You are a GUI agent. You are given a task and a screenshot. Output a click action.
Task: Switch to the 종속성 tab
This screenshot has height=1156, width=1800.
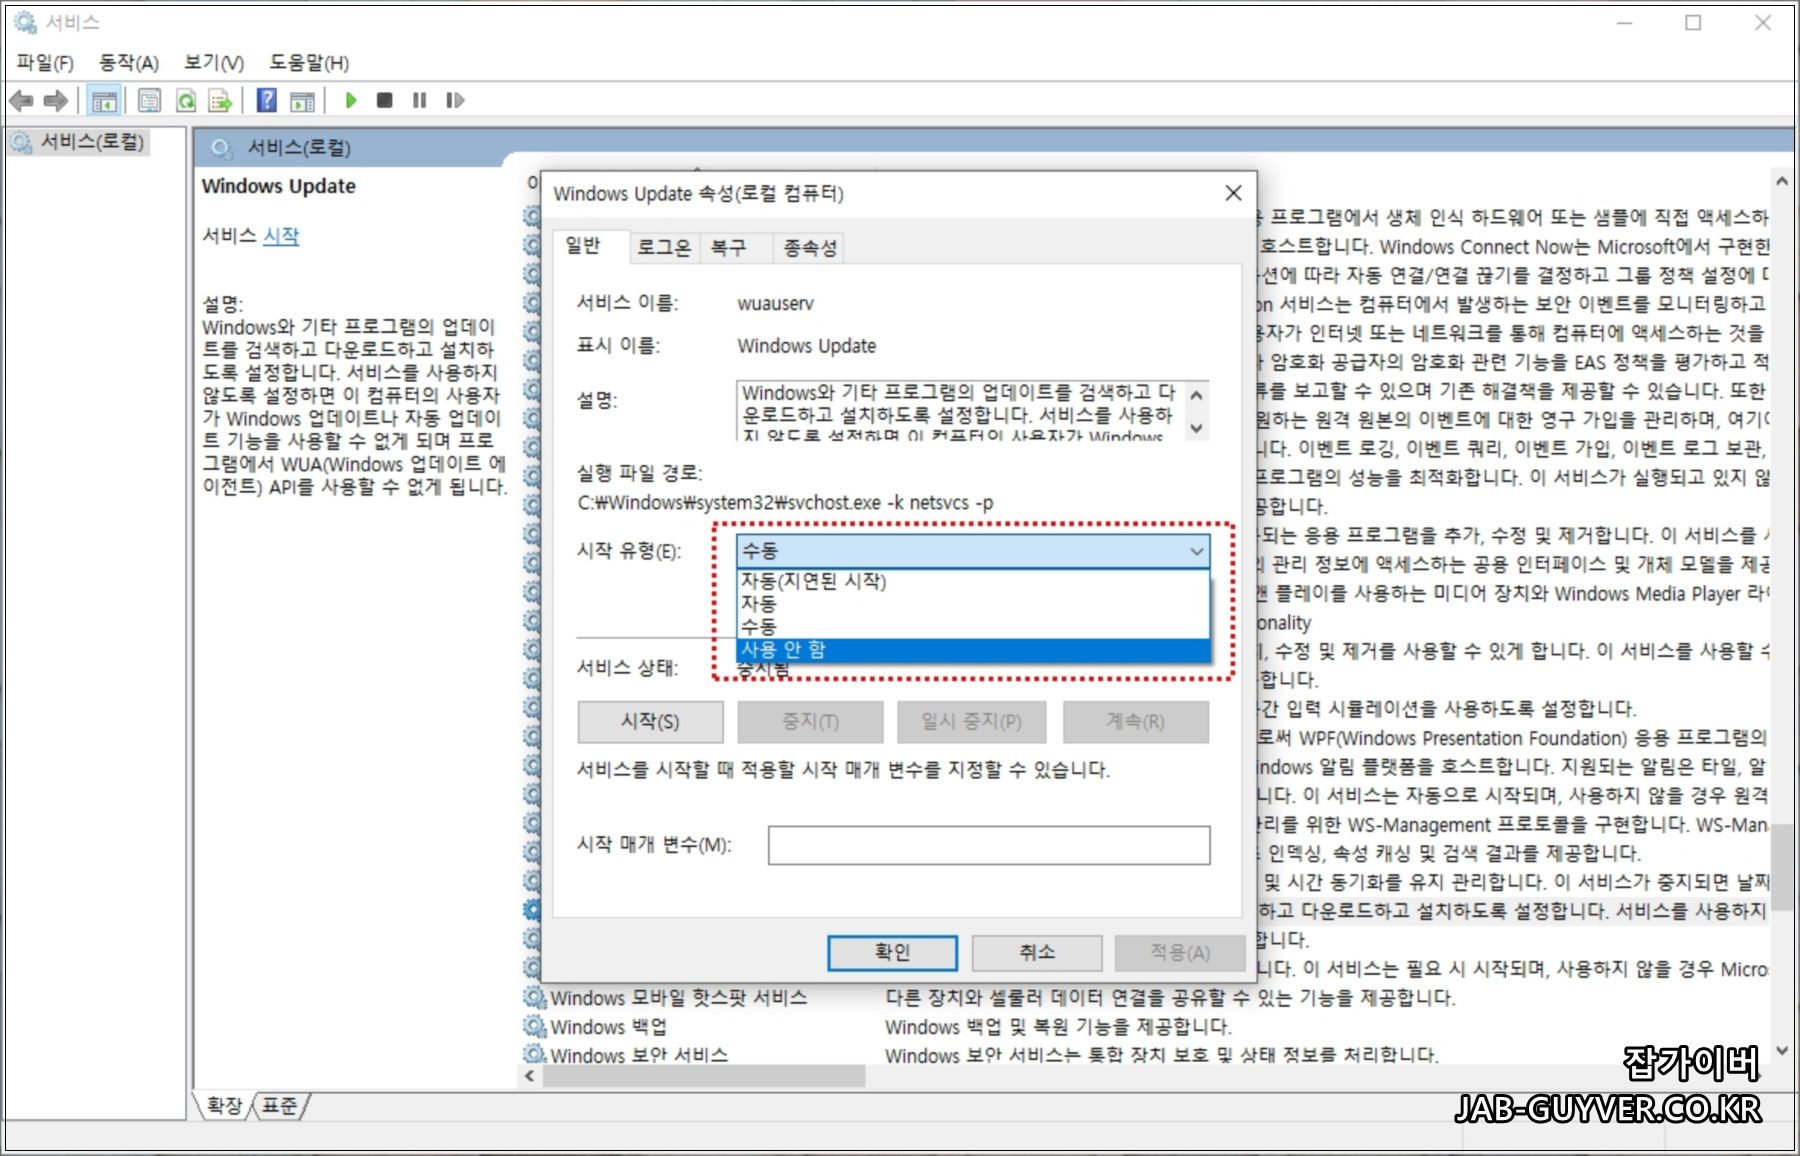[x=809, y=248]
